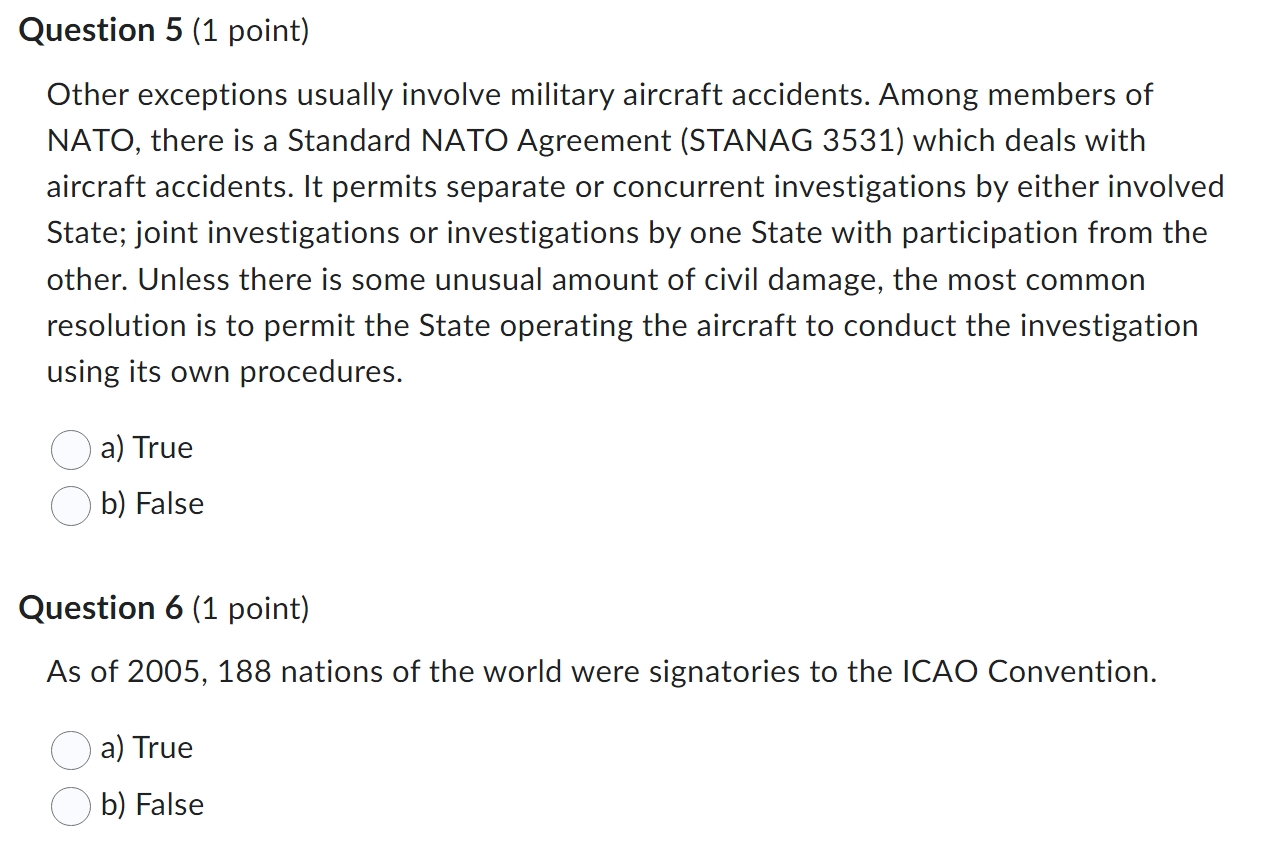This screenshot has width=1273, height=854.
Task: Choose False for the ICAO Convention question
Action: 70,806
